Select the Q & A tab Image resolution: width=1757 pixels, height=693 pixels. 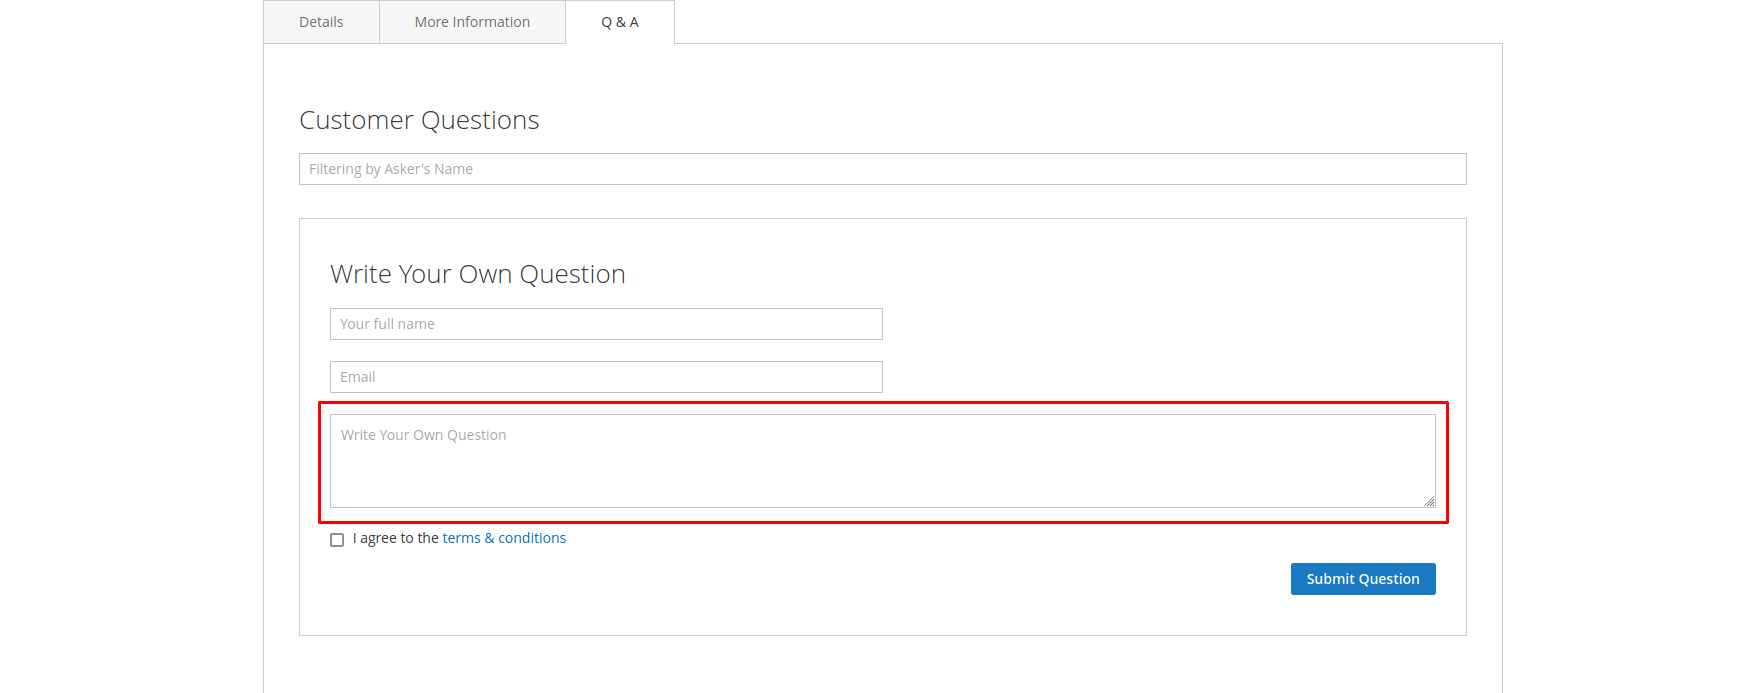tap(620, 22)
